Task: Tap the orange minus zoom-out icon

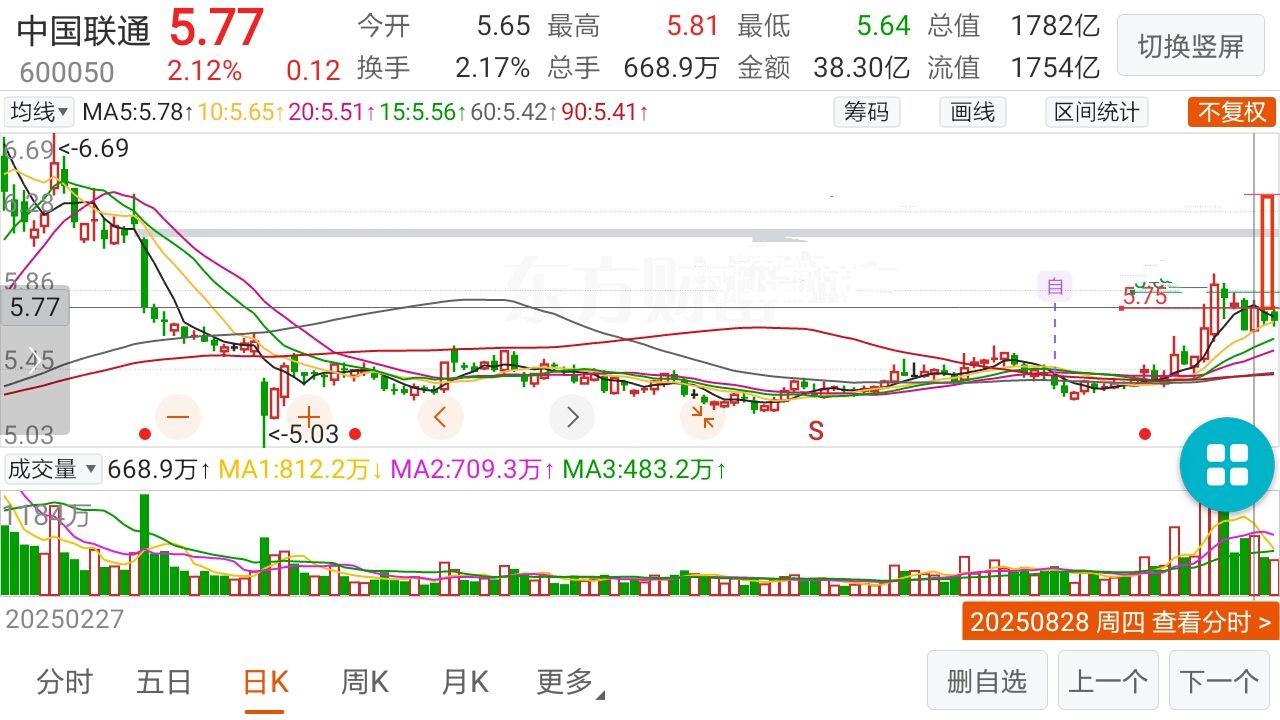Action: tap(179, 416)
